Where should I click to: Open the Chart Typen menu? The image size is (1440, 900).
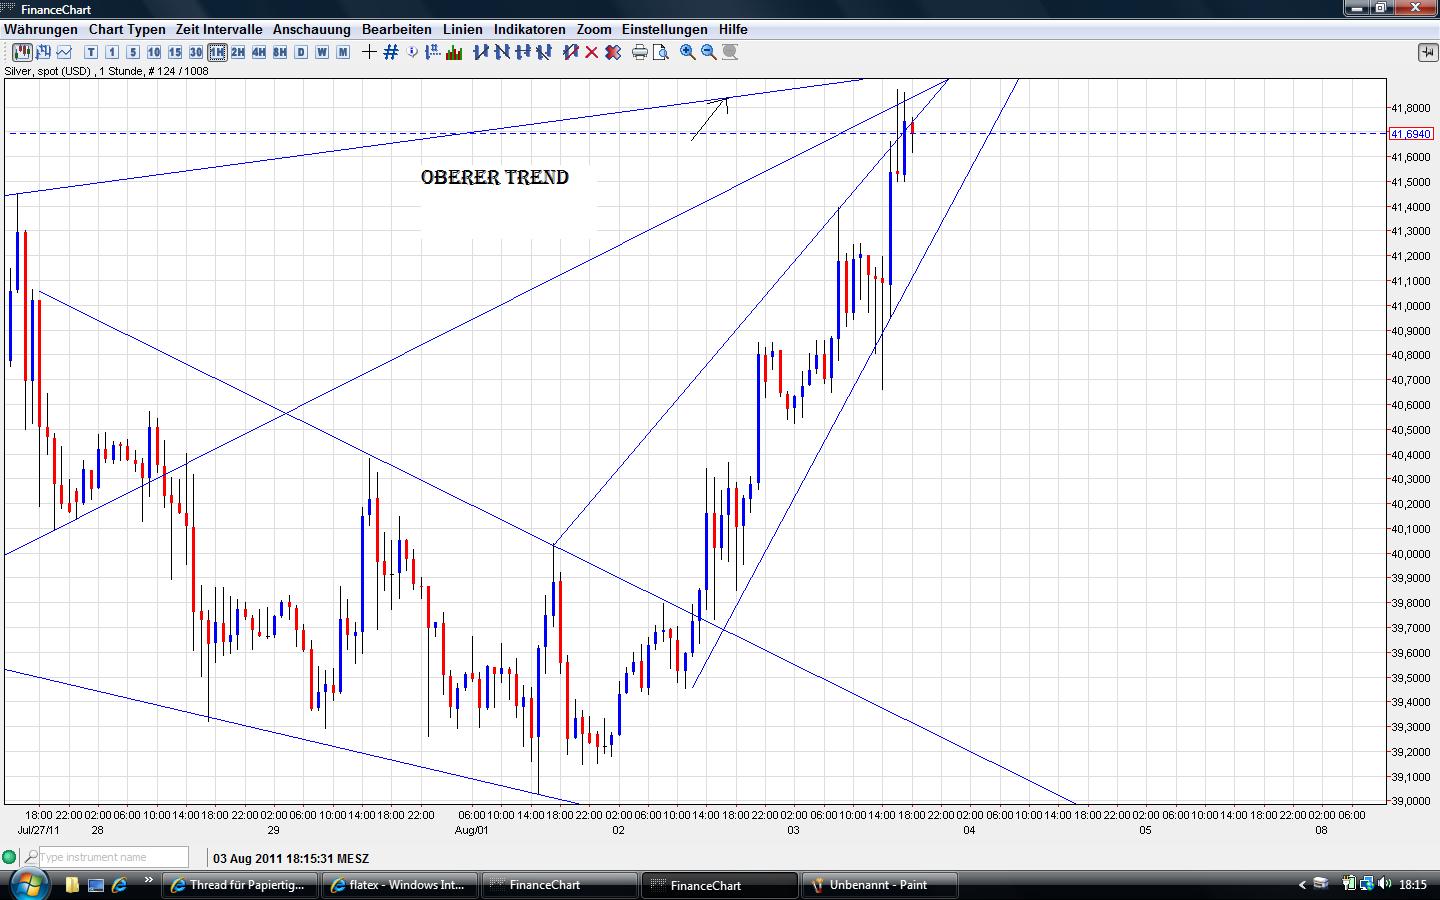127,30
